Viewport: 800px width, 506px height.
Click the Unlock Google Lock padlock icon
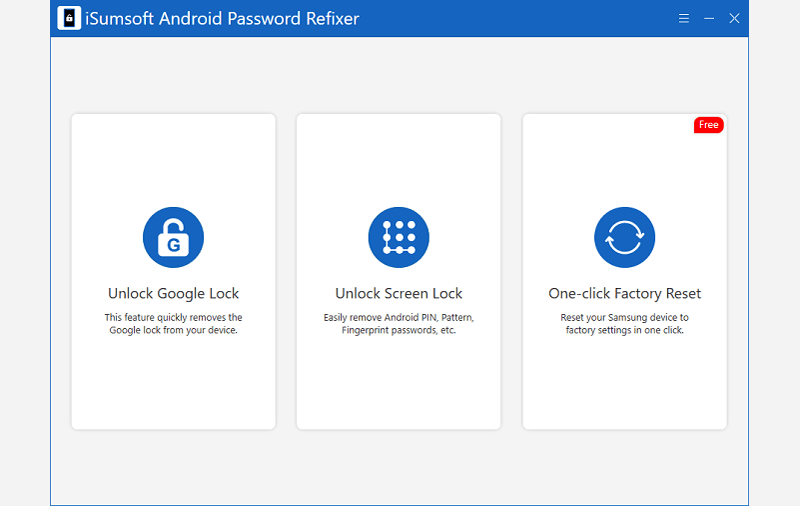(x=173, y=238)
